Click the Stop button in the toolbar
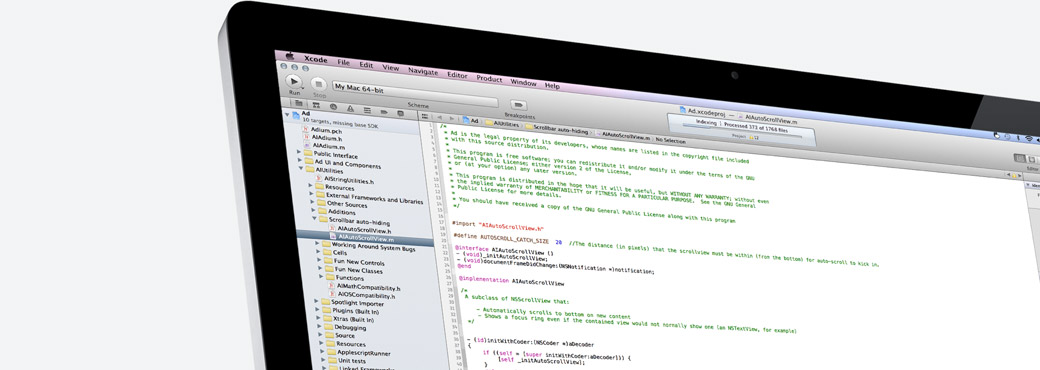 [x=320, y=84]
